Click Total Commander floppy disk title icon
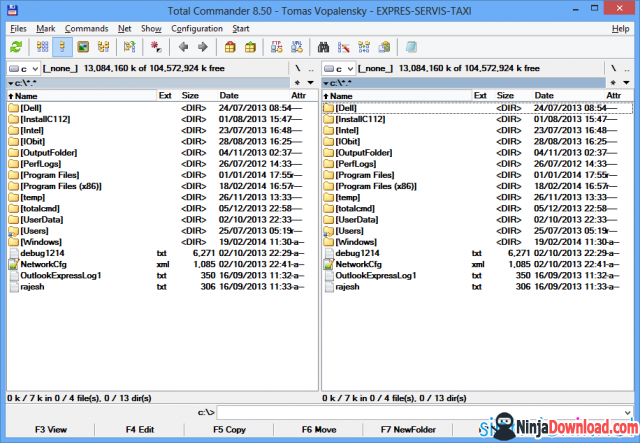Screen dimensions: 640x443 (13, 10)
